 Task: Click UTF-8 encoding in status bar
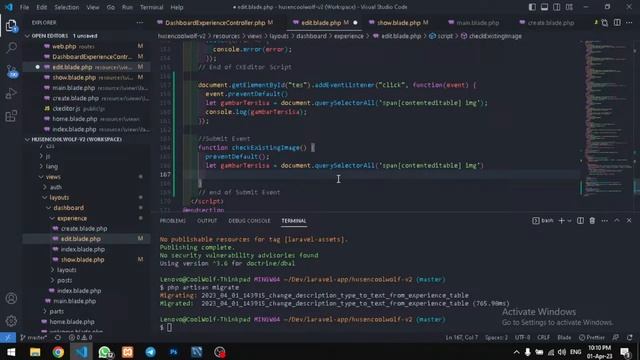click(522, 338)
